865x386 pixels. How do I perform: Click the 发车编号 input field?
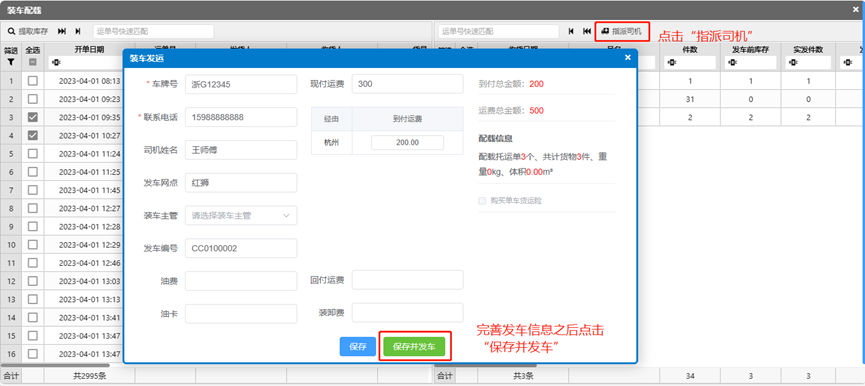tap(241, 248)
